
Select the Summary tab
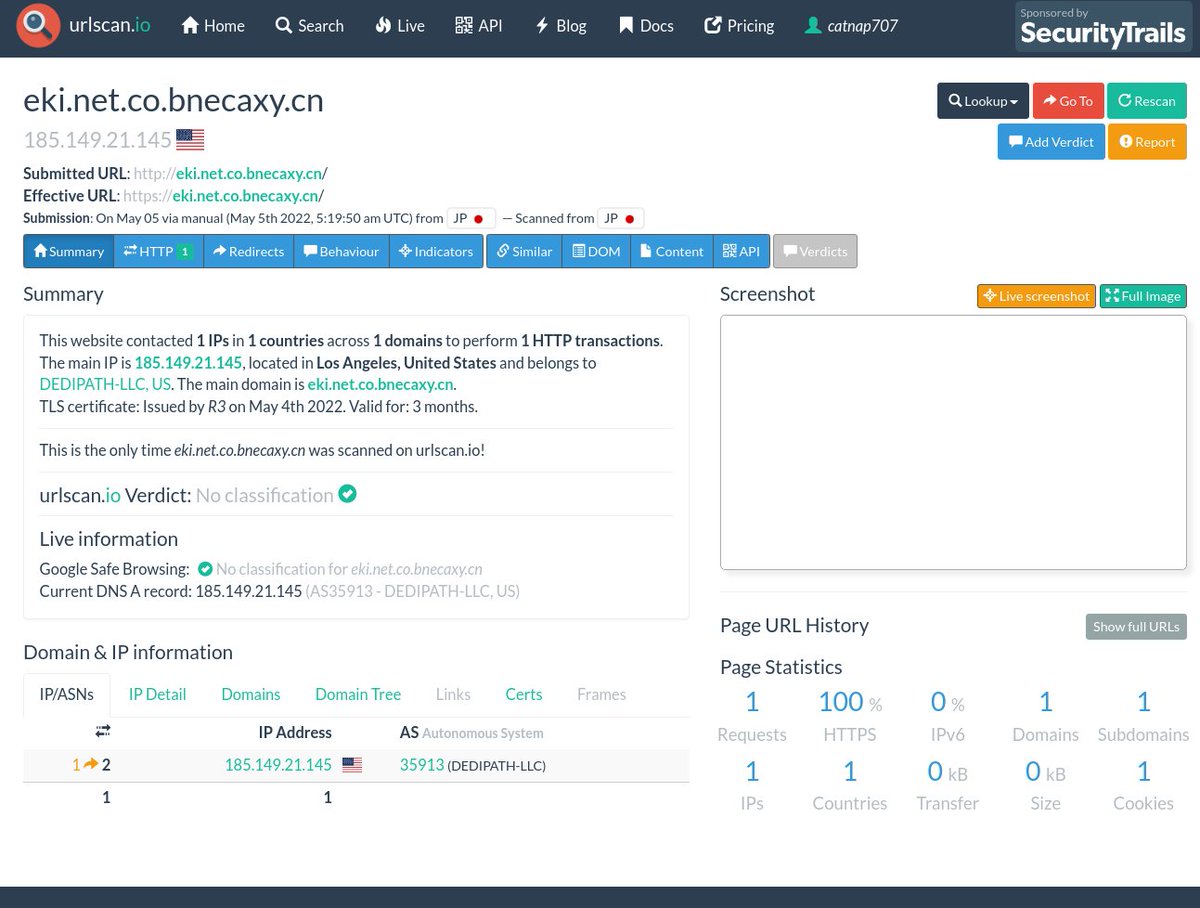pyautogui.click(x=69, y=251)
